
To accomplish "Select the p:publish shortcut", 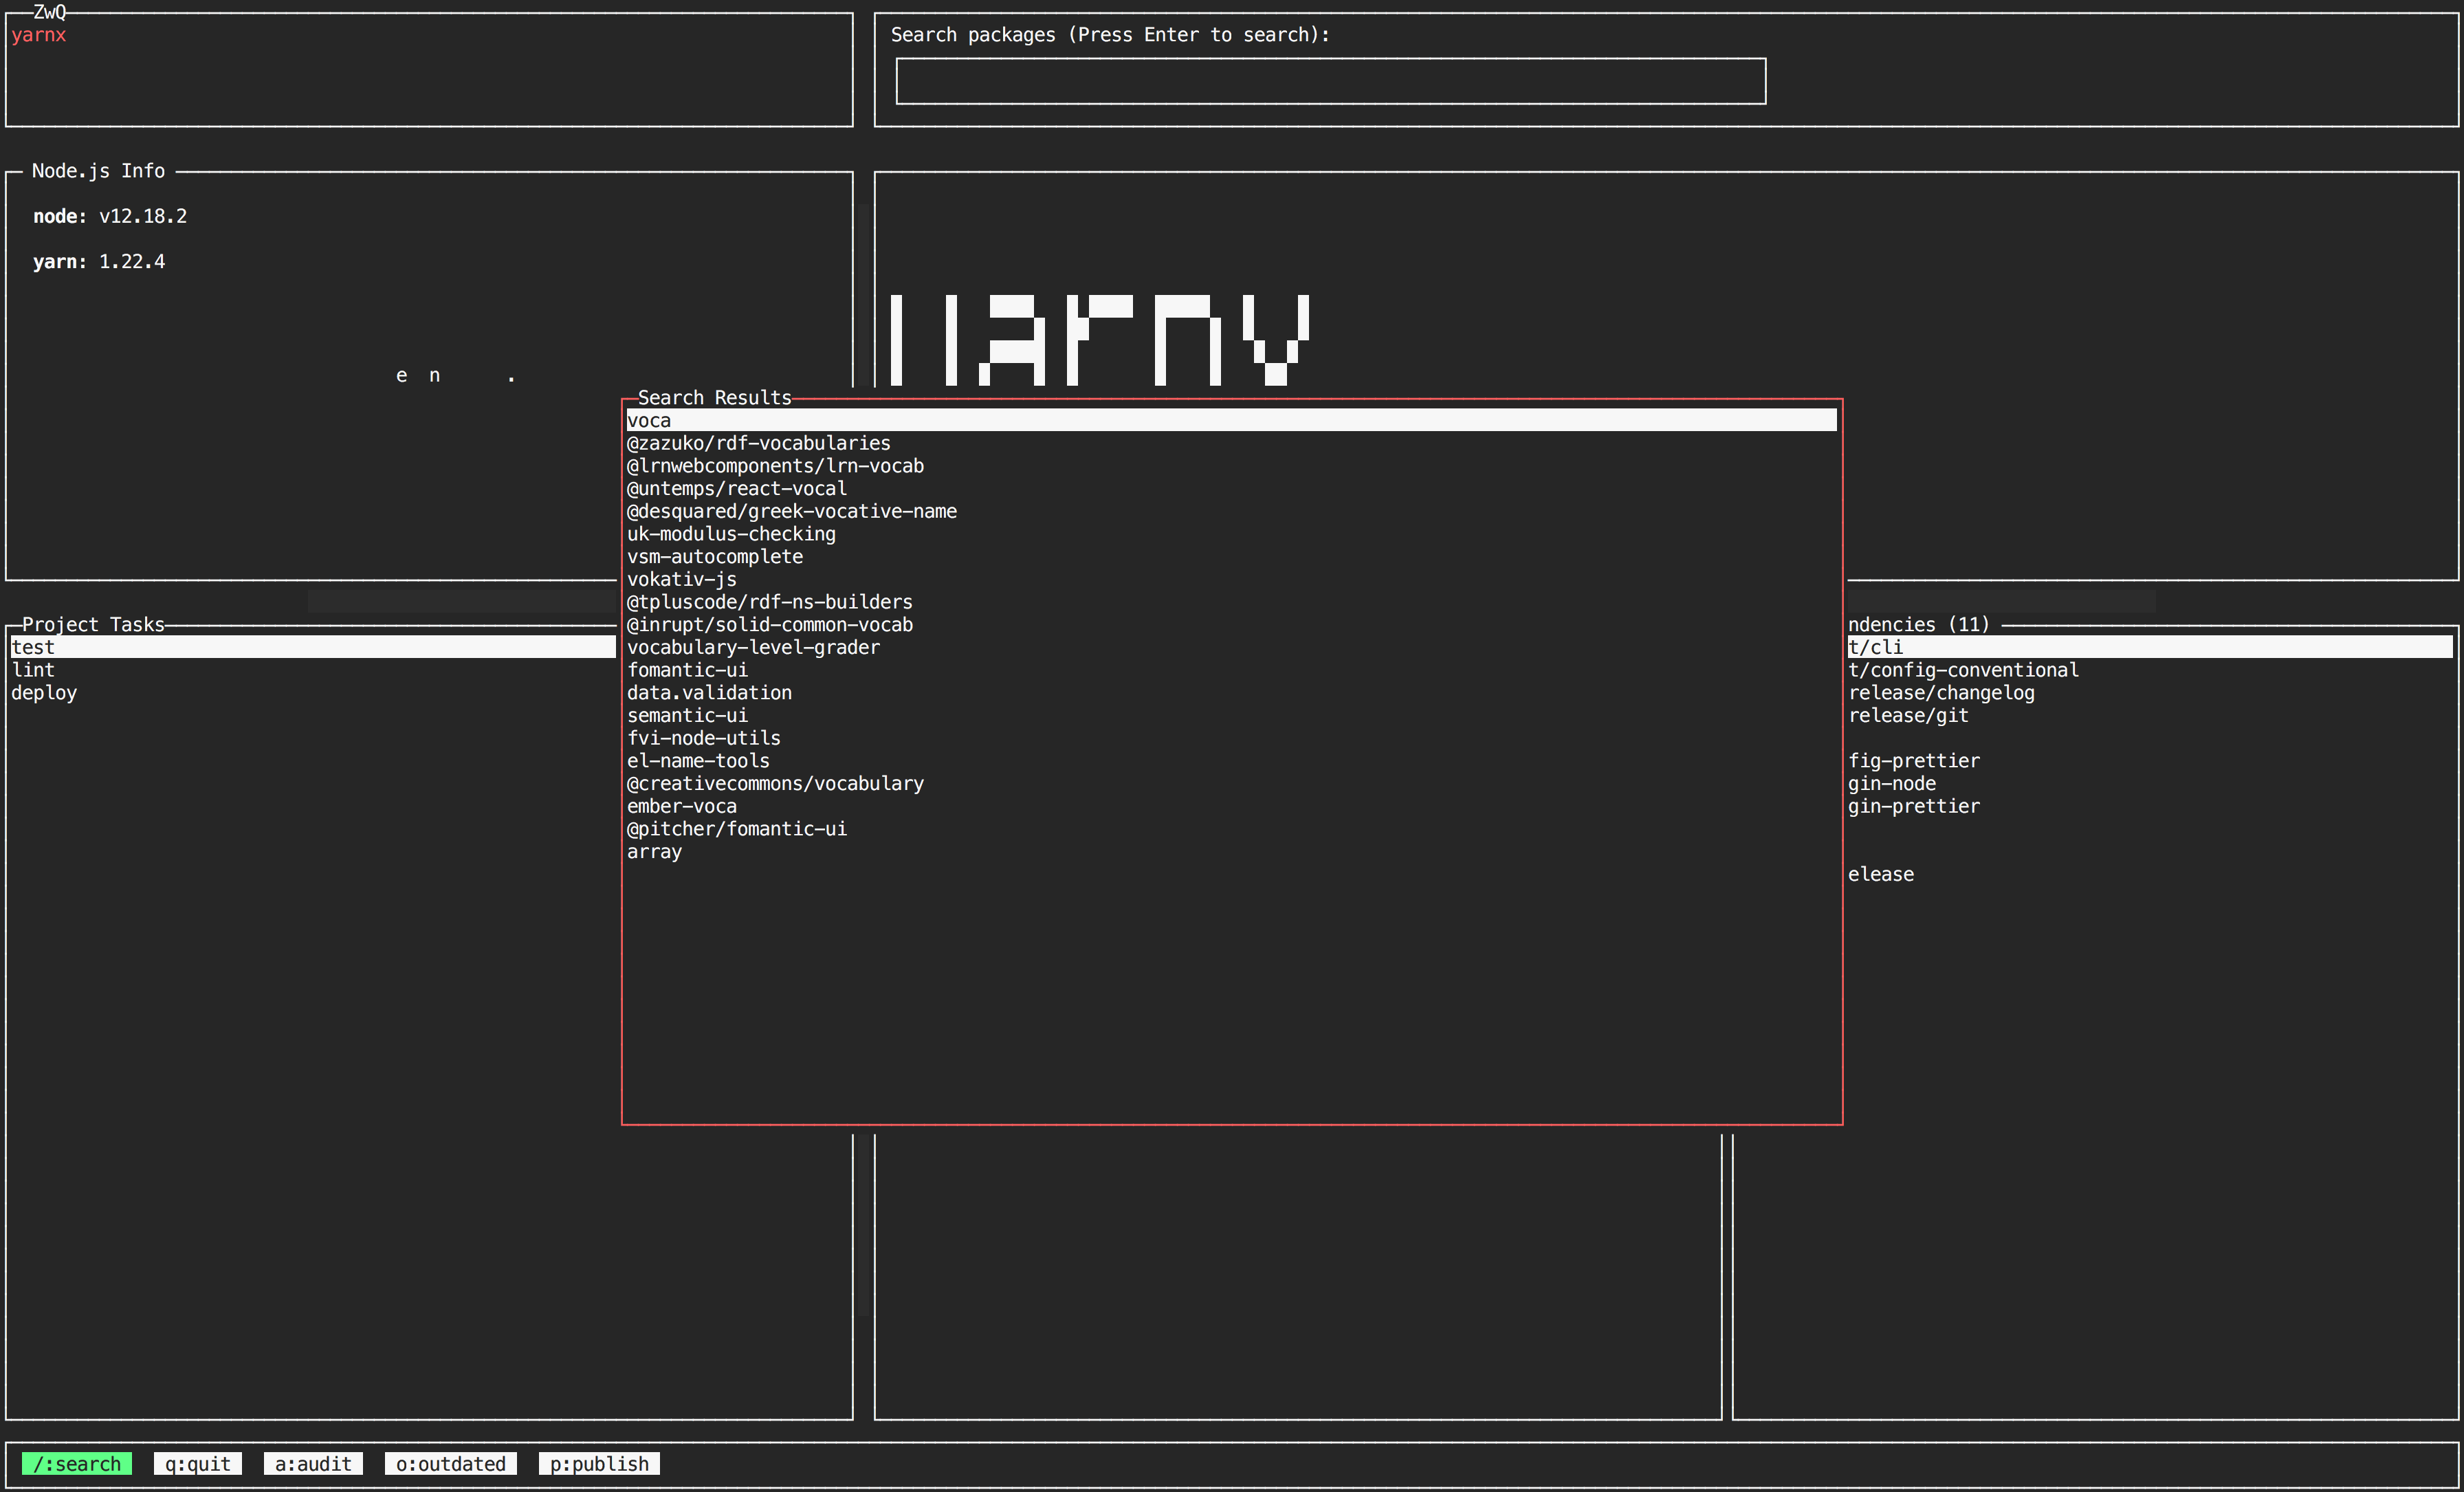I will (599, 1464).
